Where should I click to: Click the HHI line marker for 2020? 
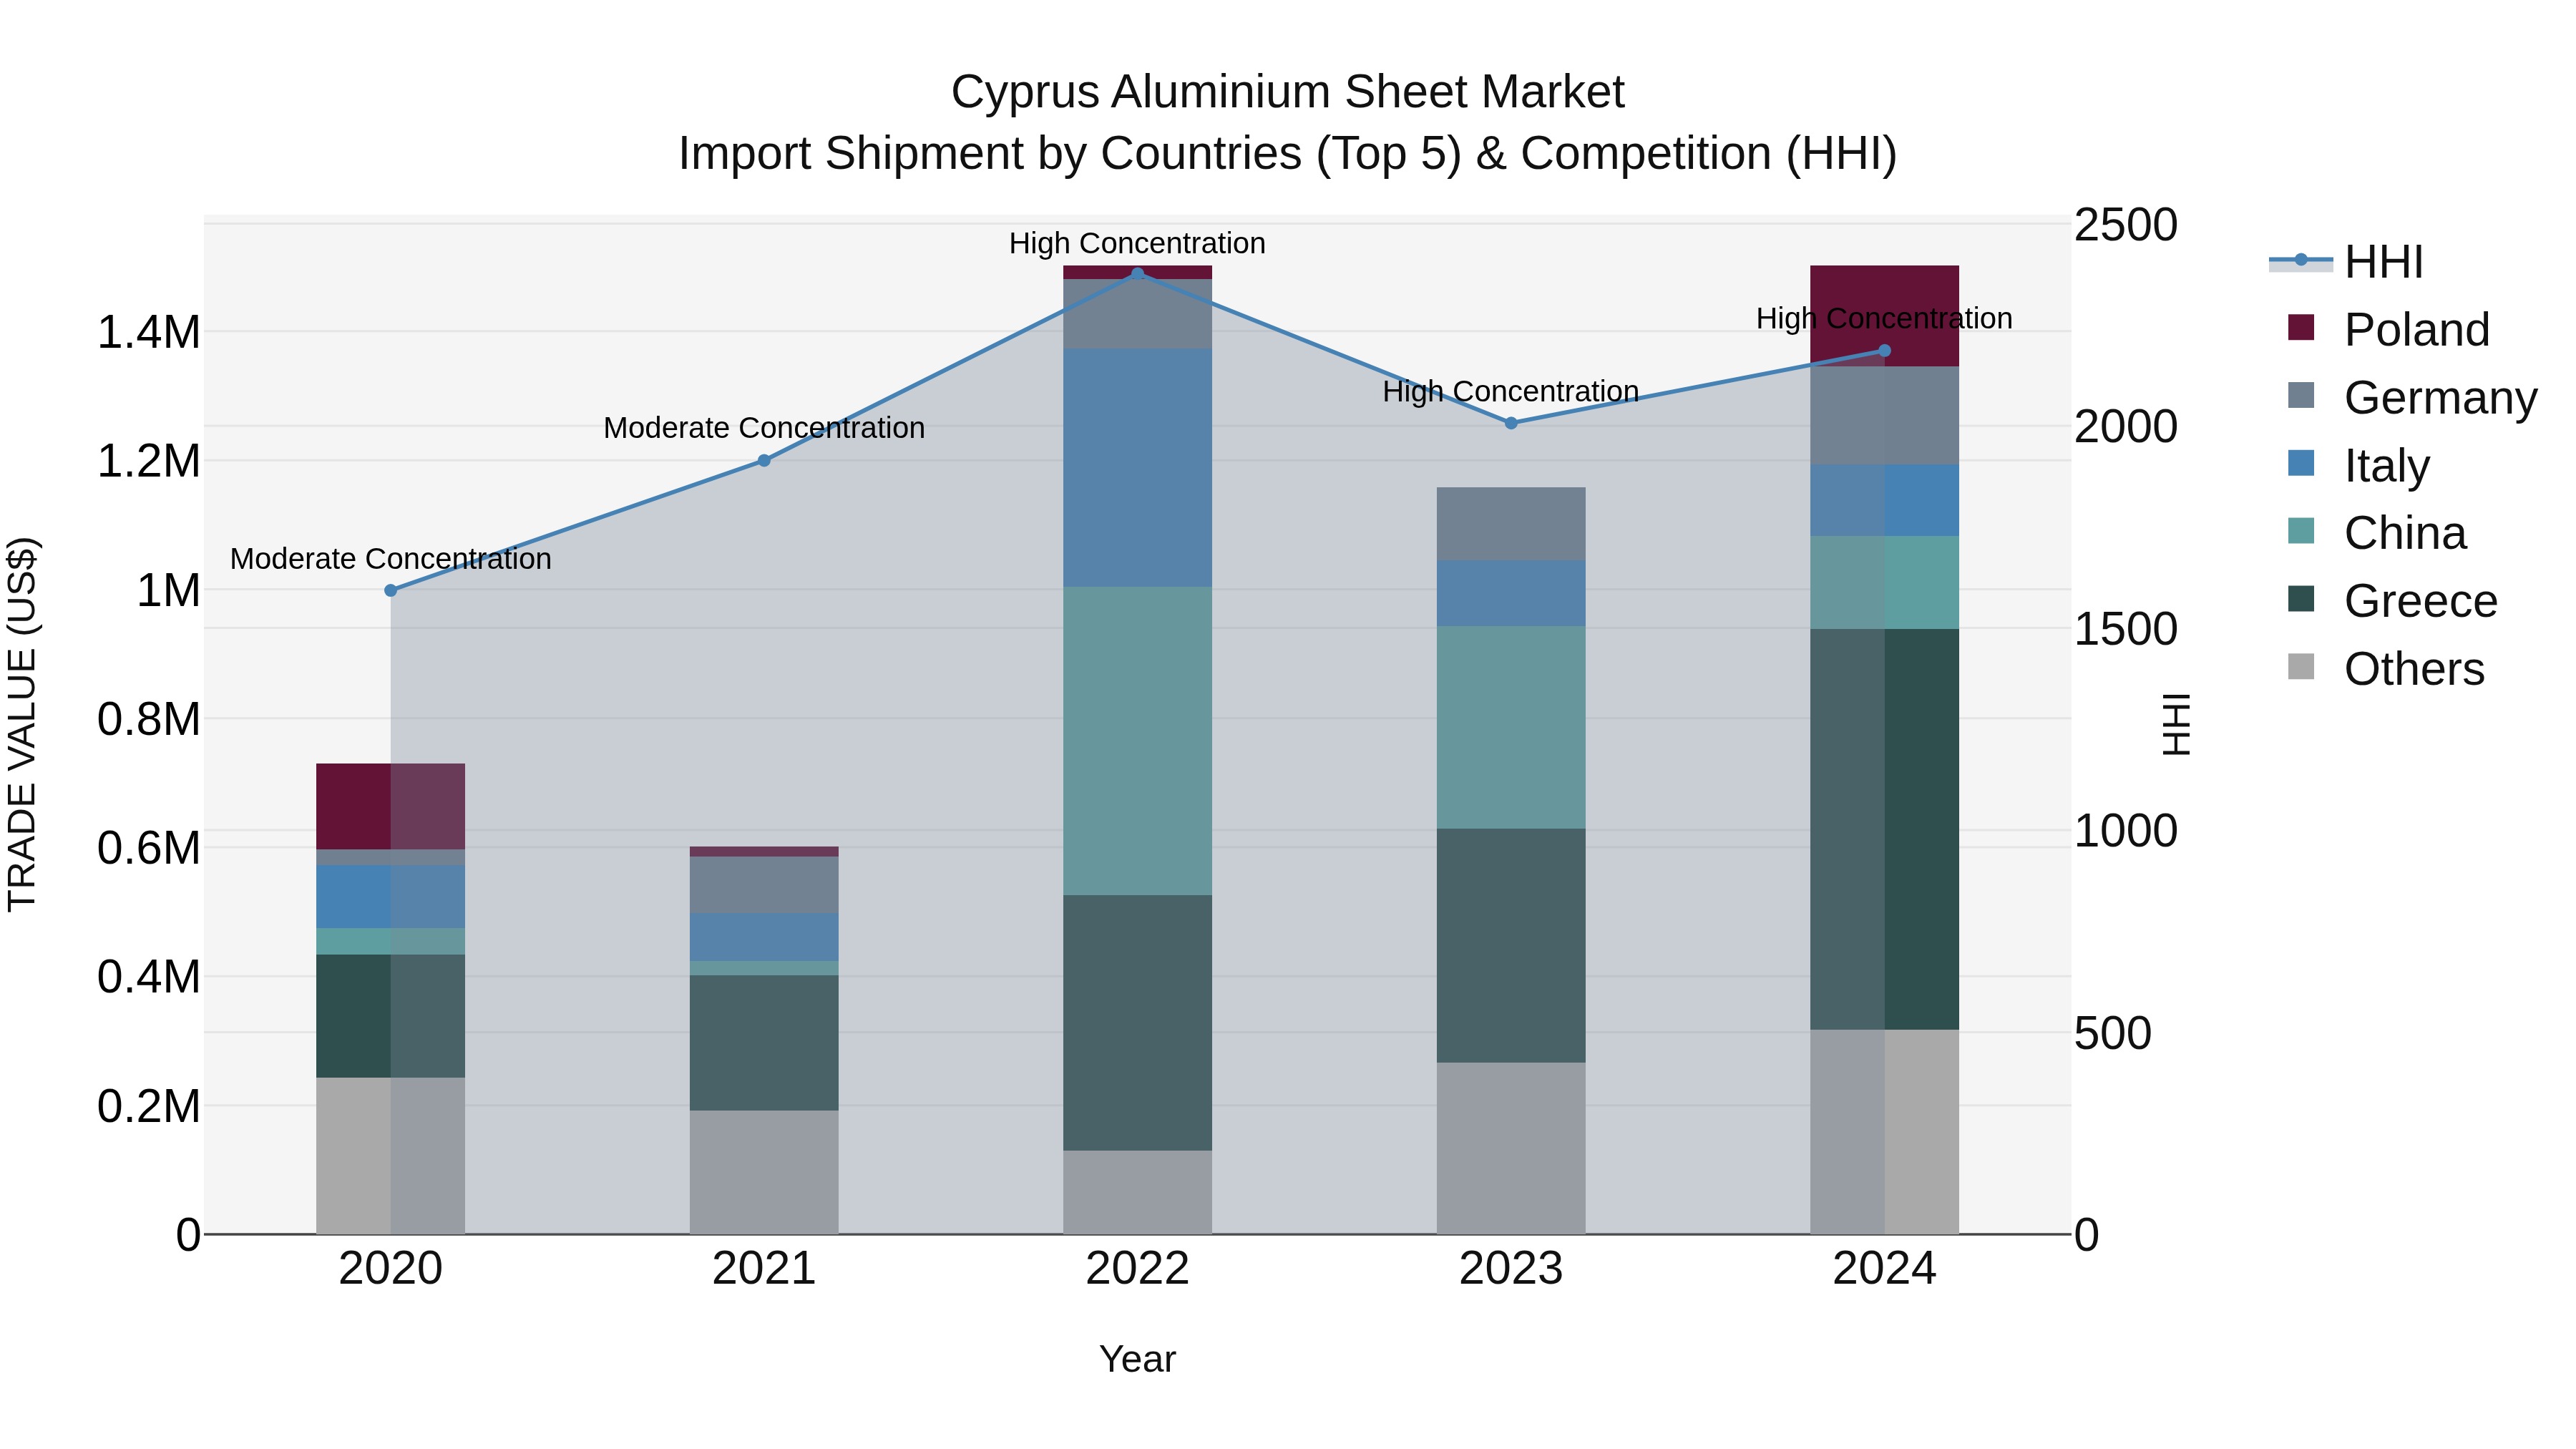(391, 591)
